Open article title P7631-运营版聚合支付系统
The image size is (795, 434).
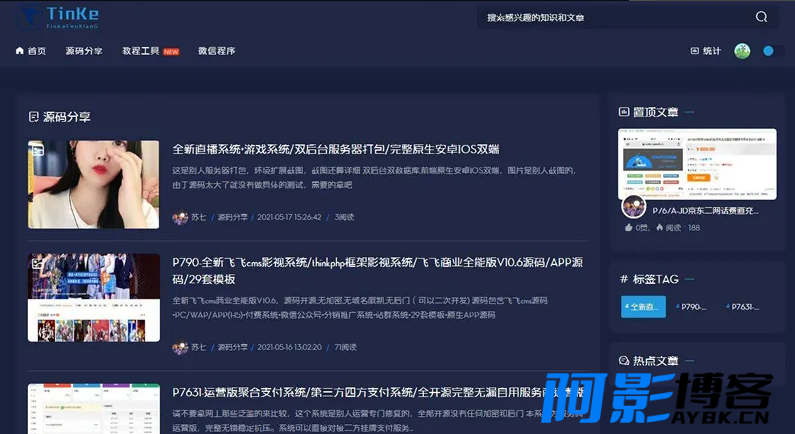[x=378, y=392]
